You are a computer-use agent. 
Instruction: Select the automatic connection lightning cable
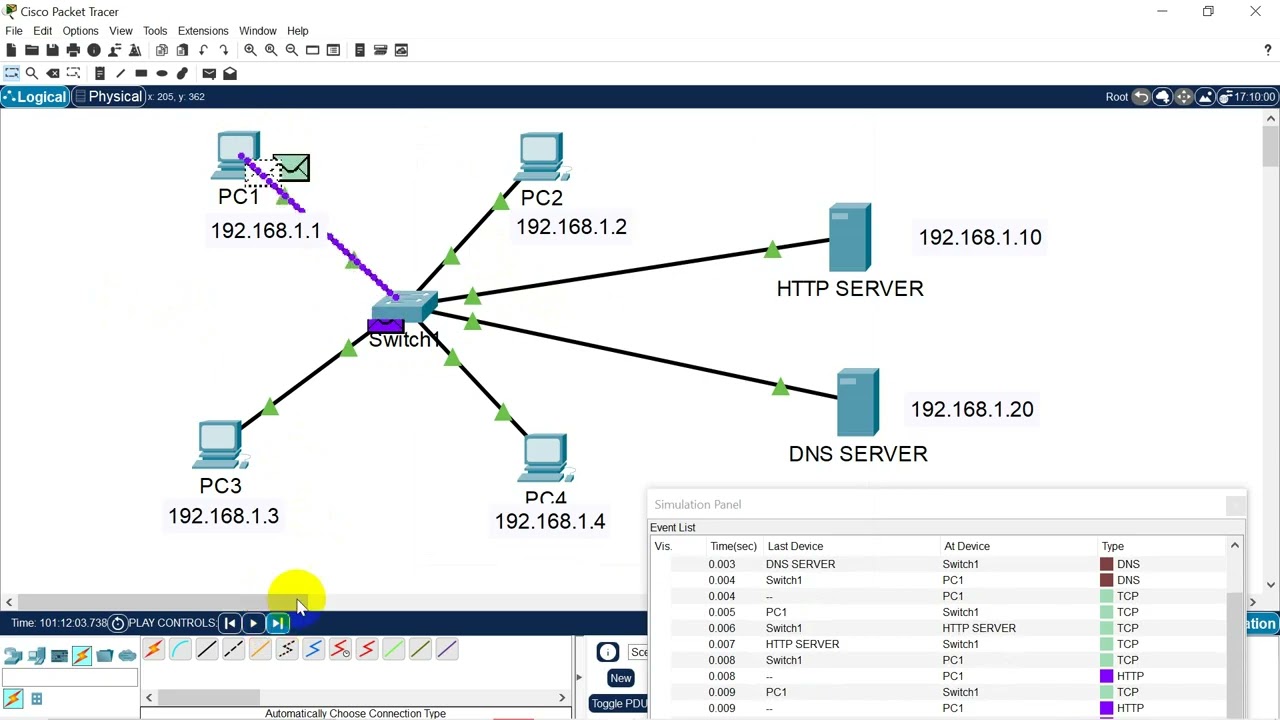pos(154,650)
